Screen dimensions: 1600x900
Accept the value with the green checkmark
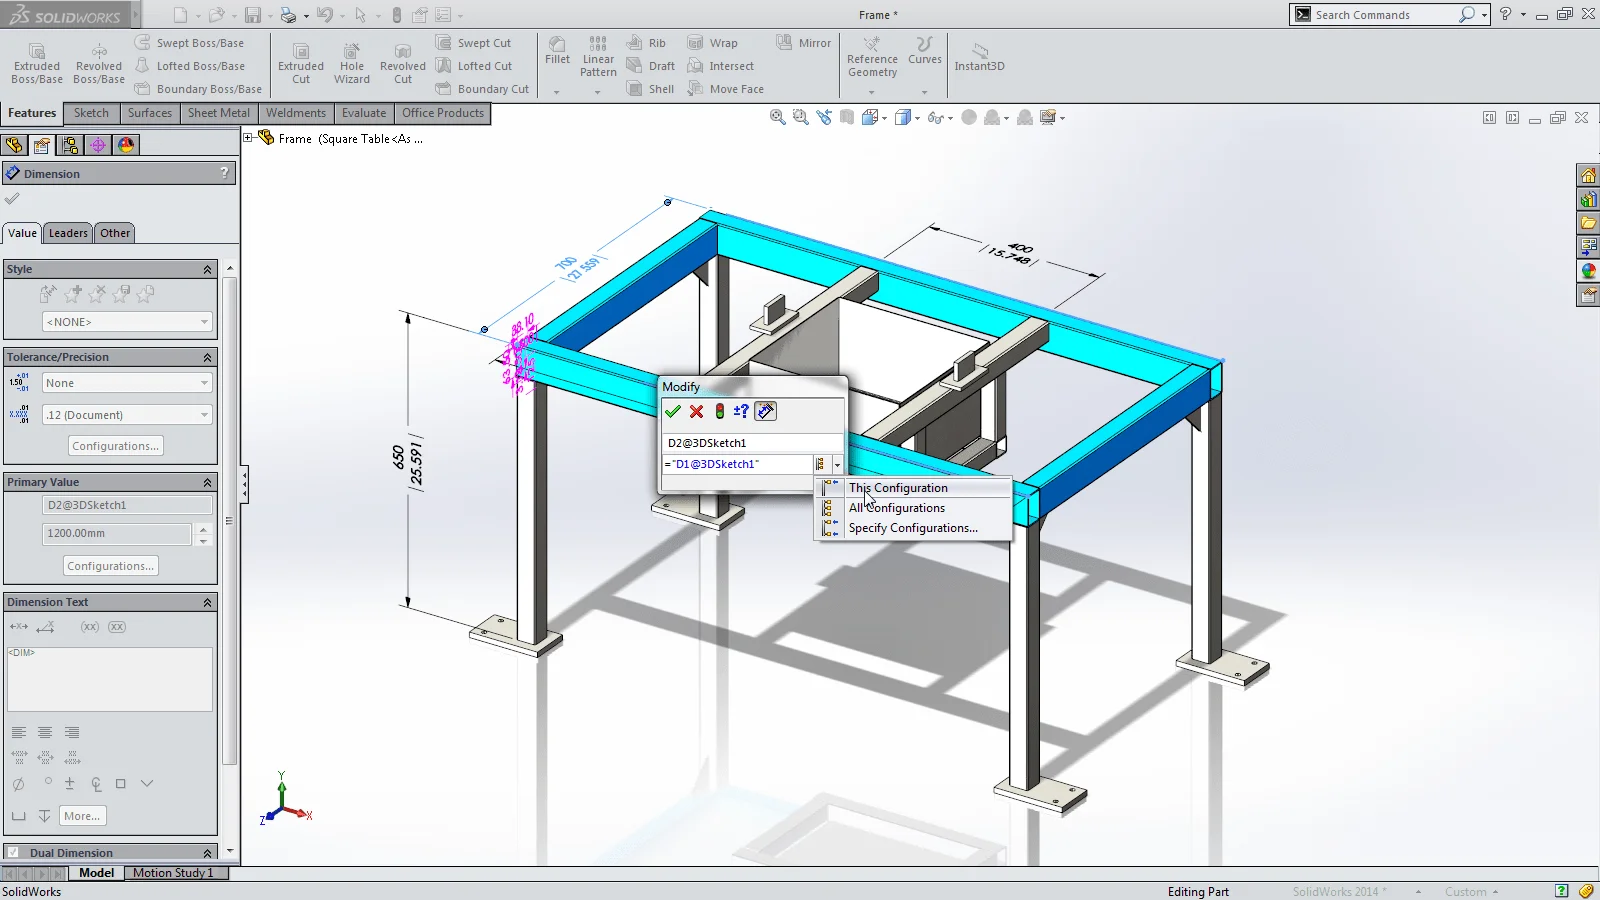(673, 411)
